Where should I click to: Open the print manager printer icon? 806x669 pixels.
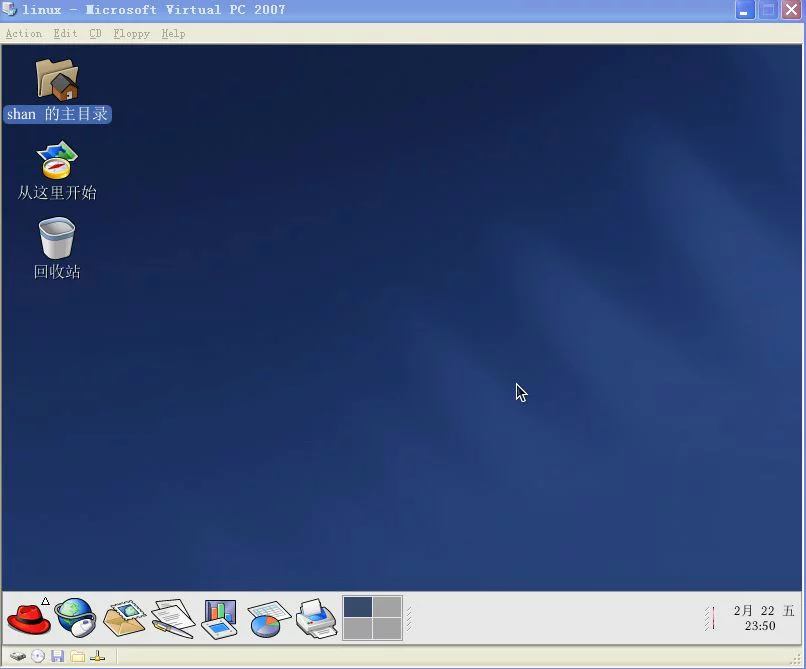coord(316,618)
